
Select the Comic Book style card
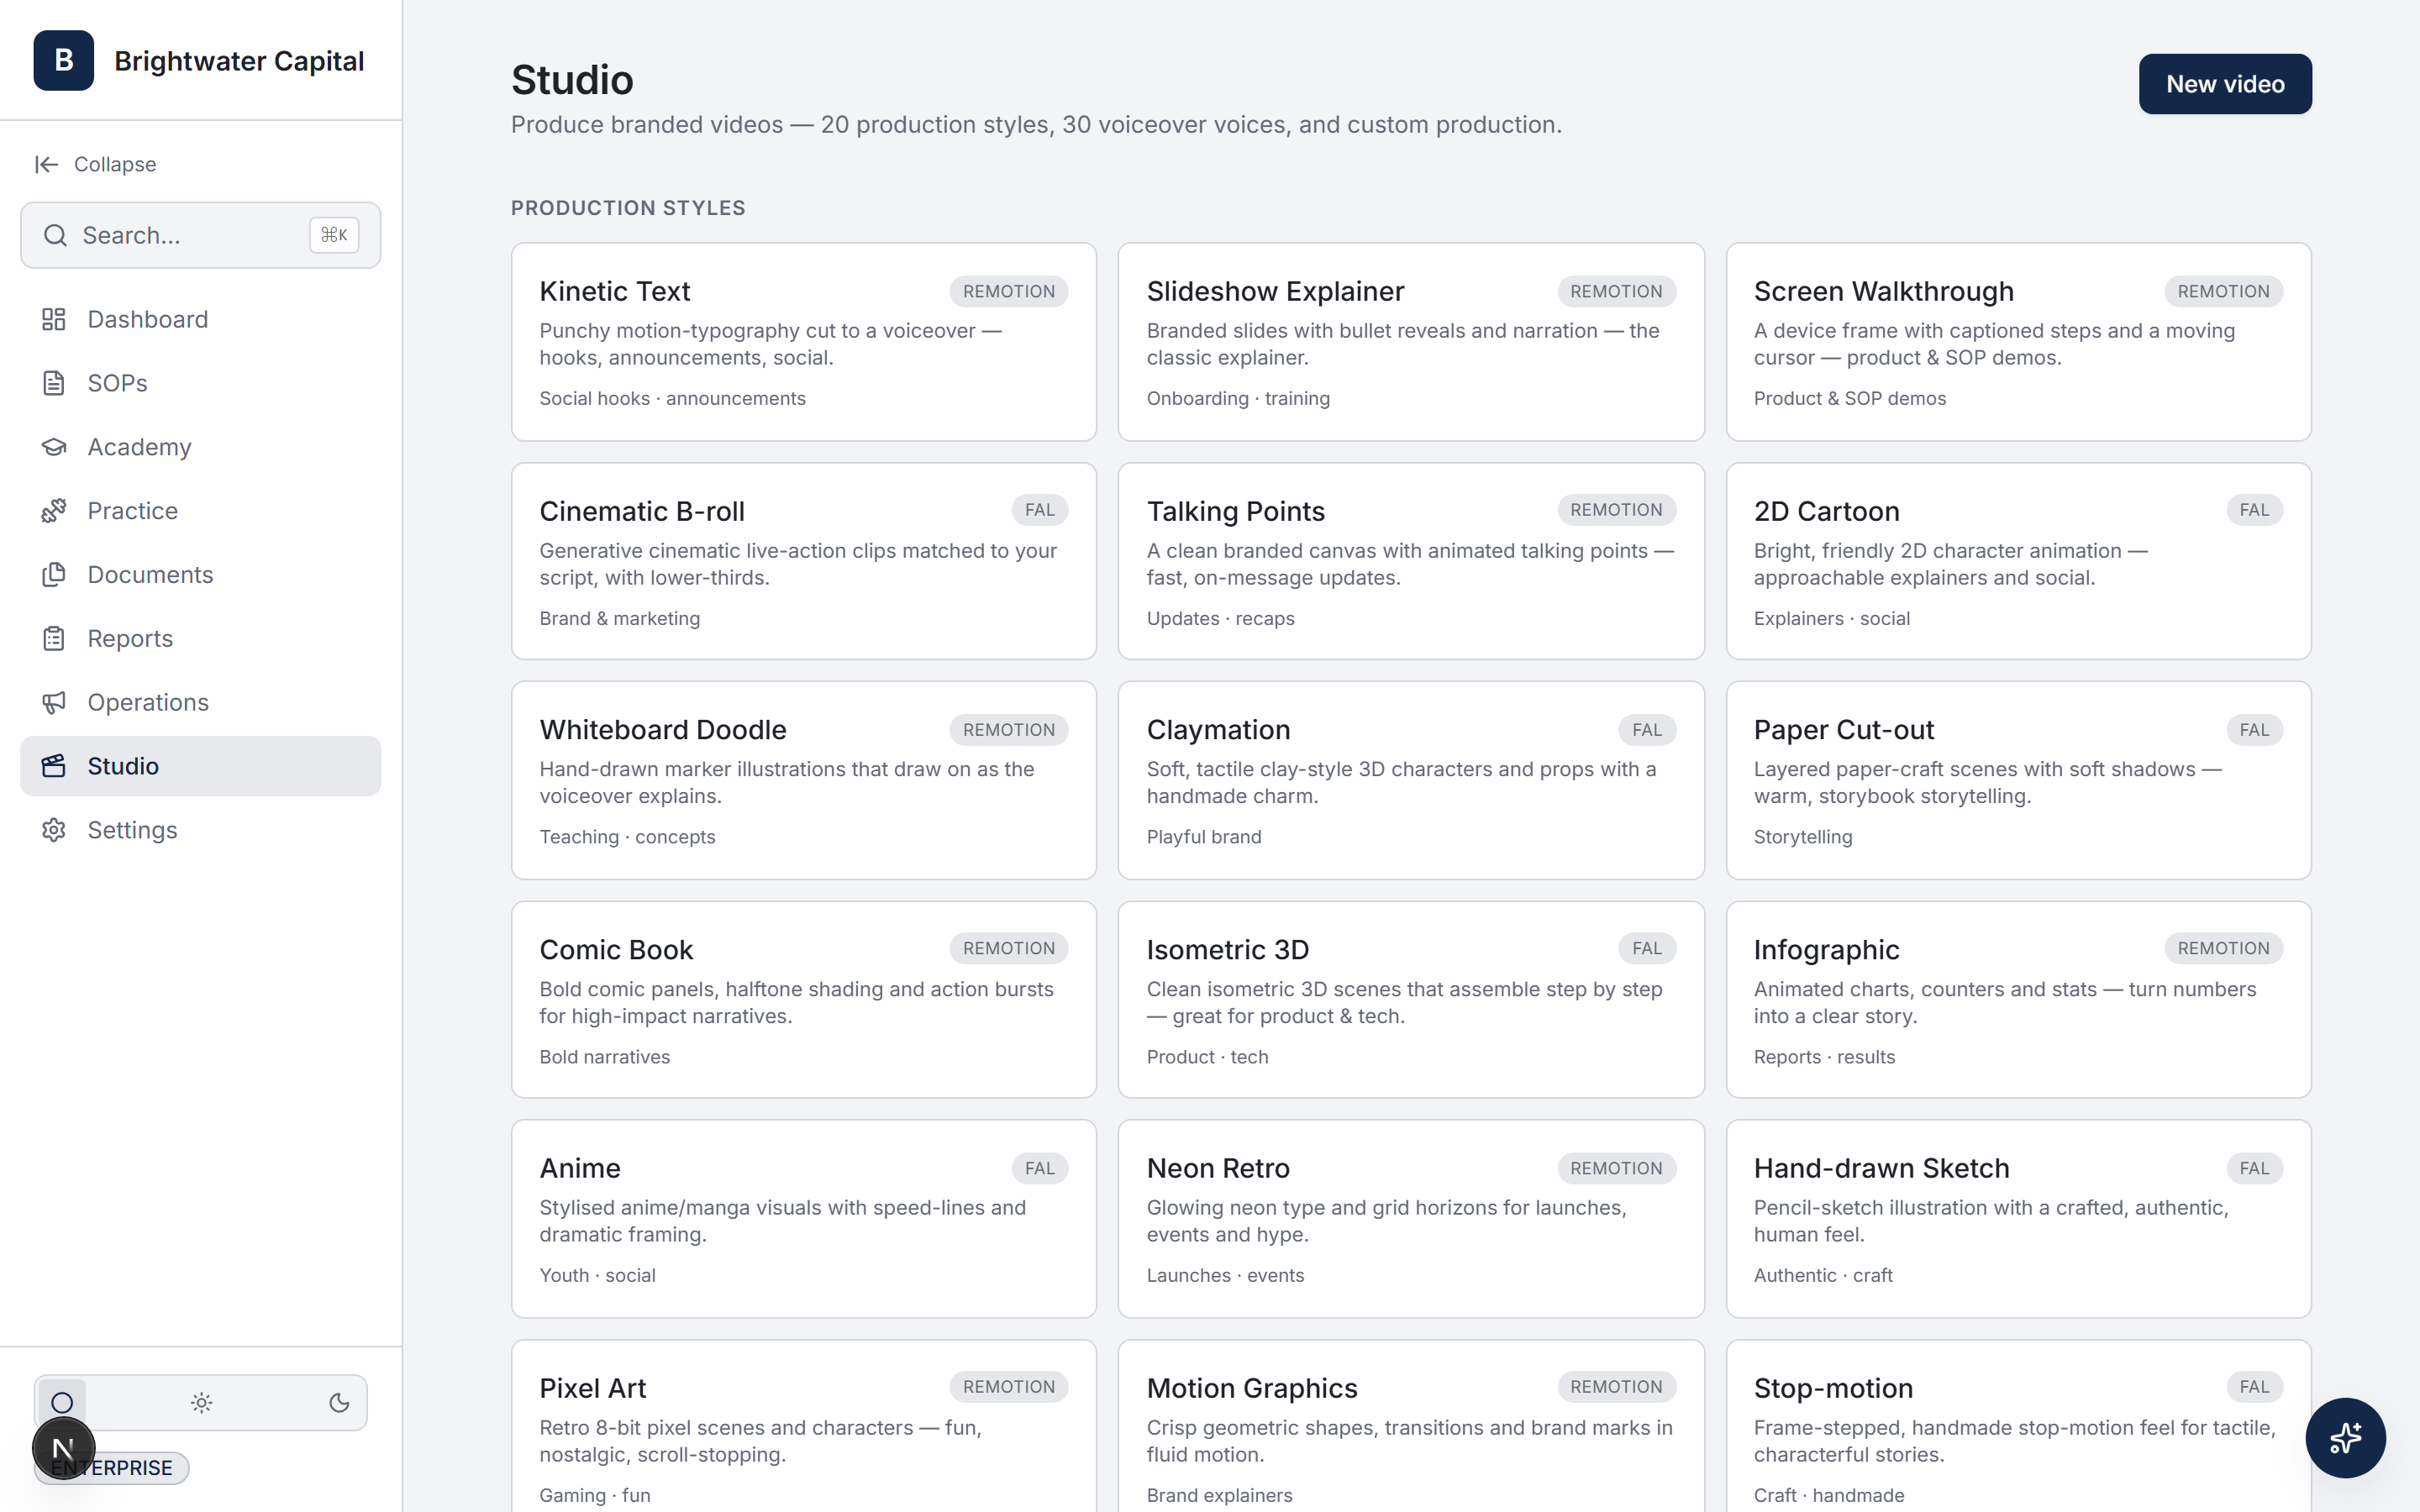click(804, 1000)
